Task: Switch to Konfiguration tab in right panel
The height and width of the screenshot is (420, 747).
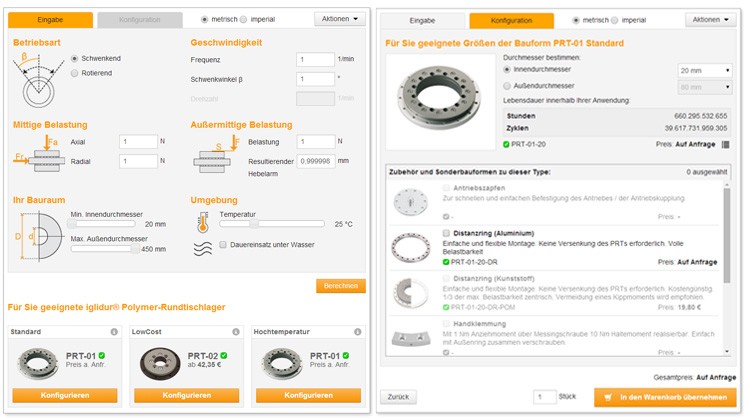Action: (512, 21)
